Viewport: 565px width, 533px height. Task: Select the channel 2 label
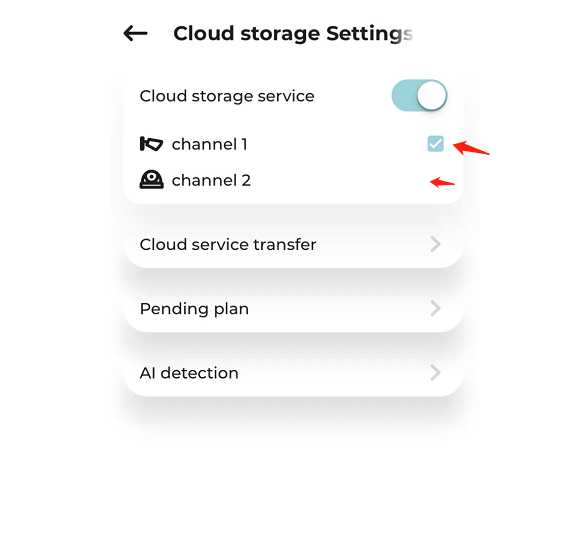pyautogui.click(x=211, y=180)
